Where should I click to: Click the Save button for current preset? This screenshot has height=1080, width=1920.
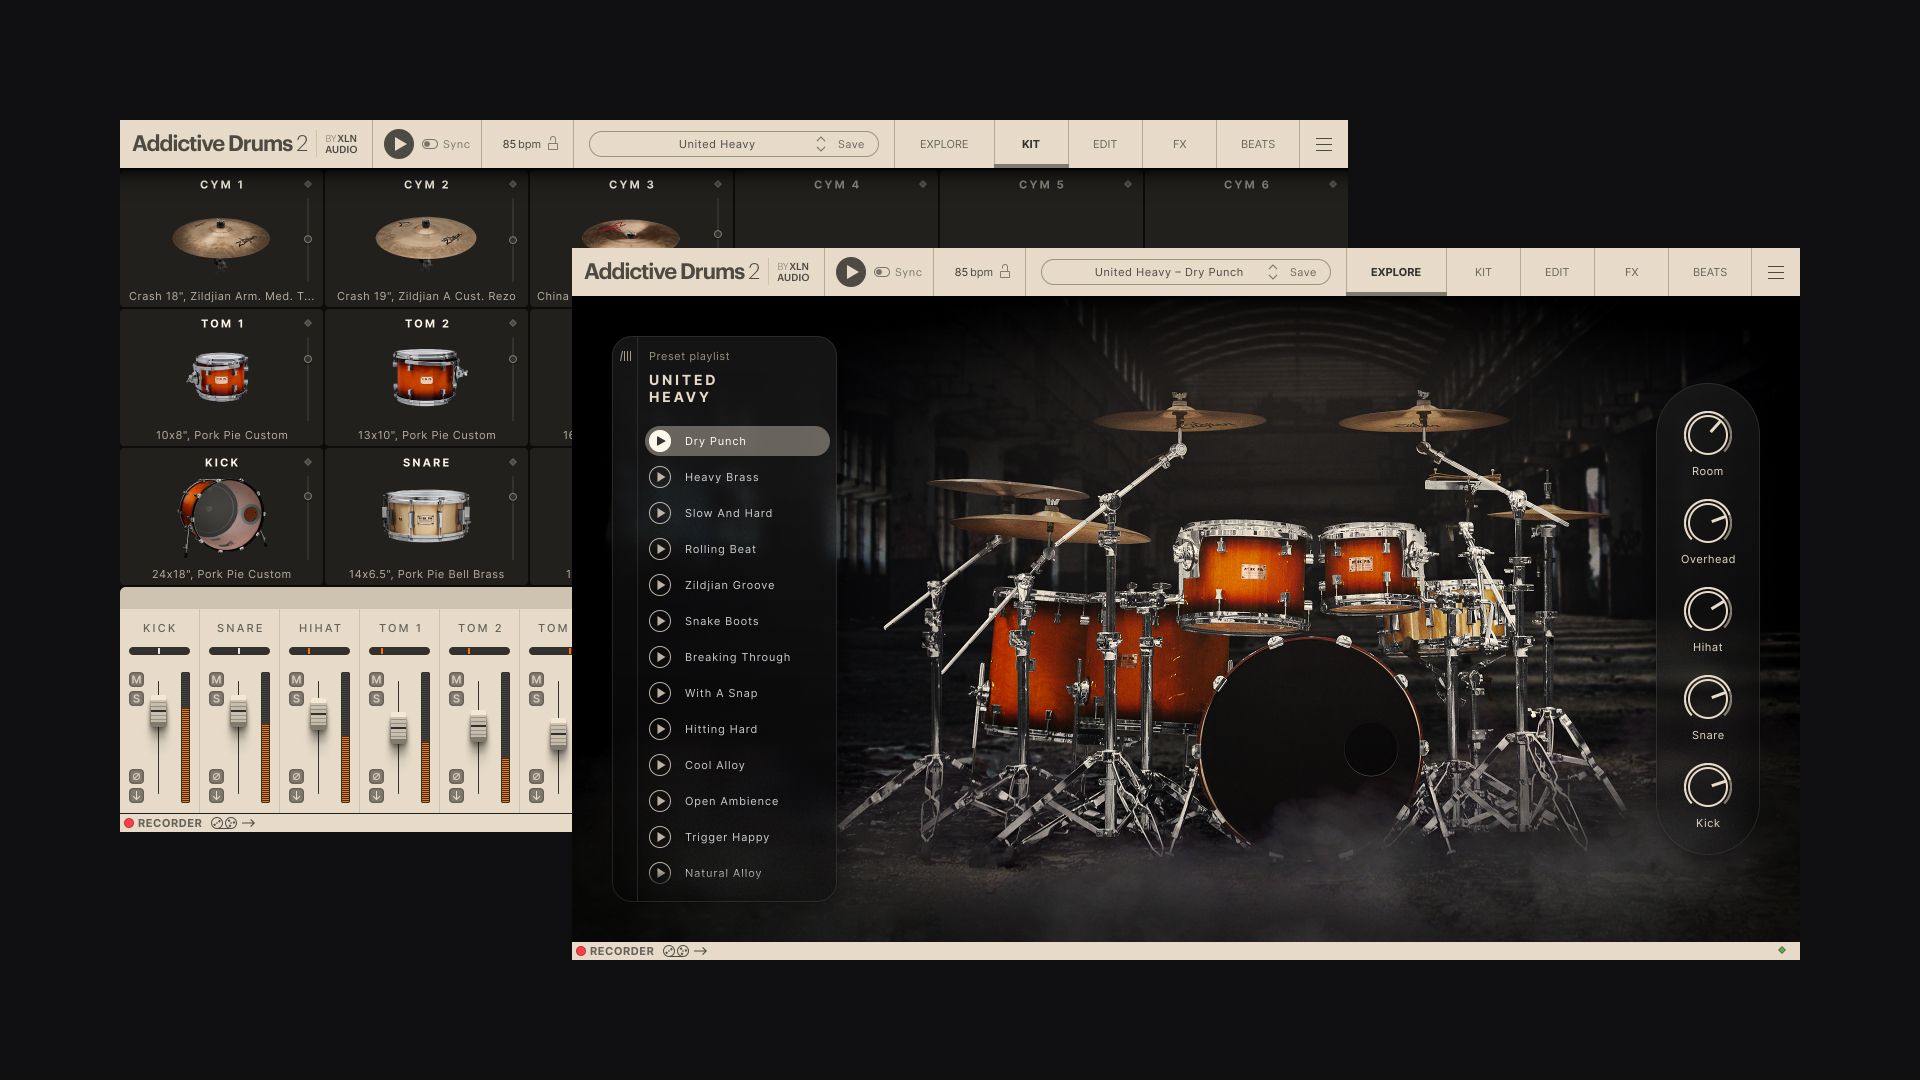click(x=1303, y=272)
